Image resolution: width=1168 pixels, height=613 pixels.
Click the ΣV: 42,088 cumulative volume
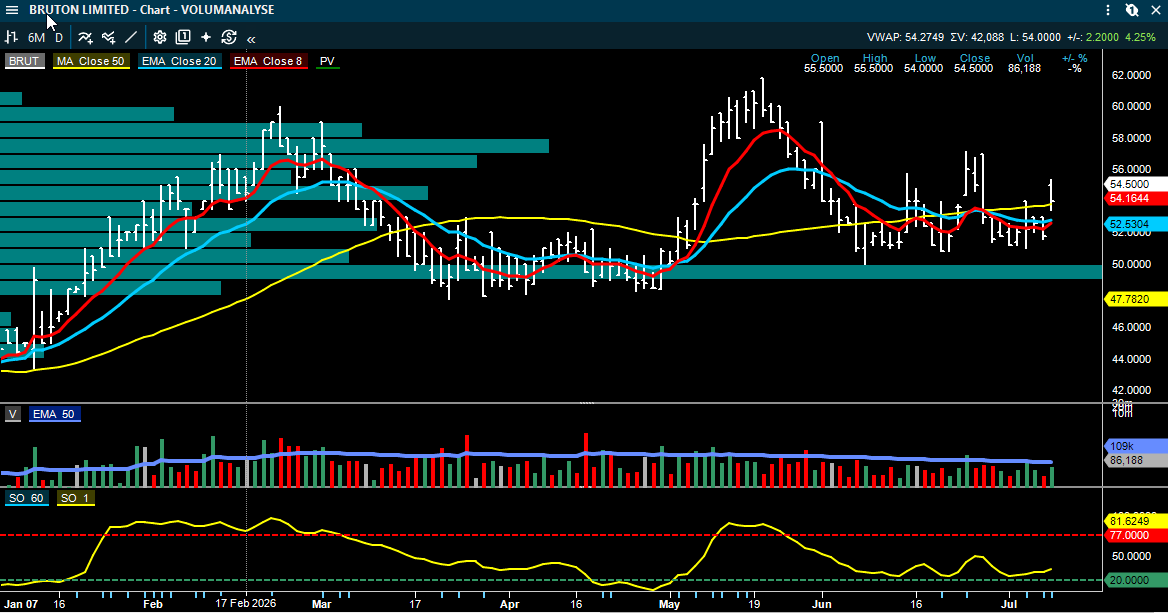(x=977, y=37)
